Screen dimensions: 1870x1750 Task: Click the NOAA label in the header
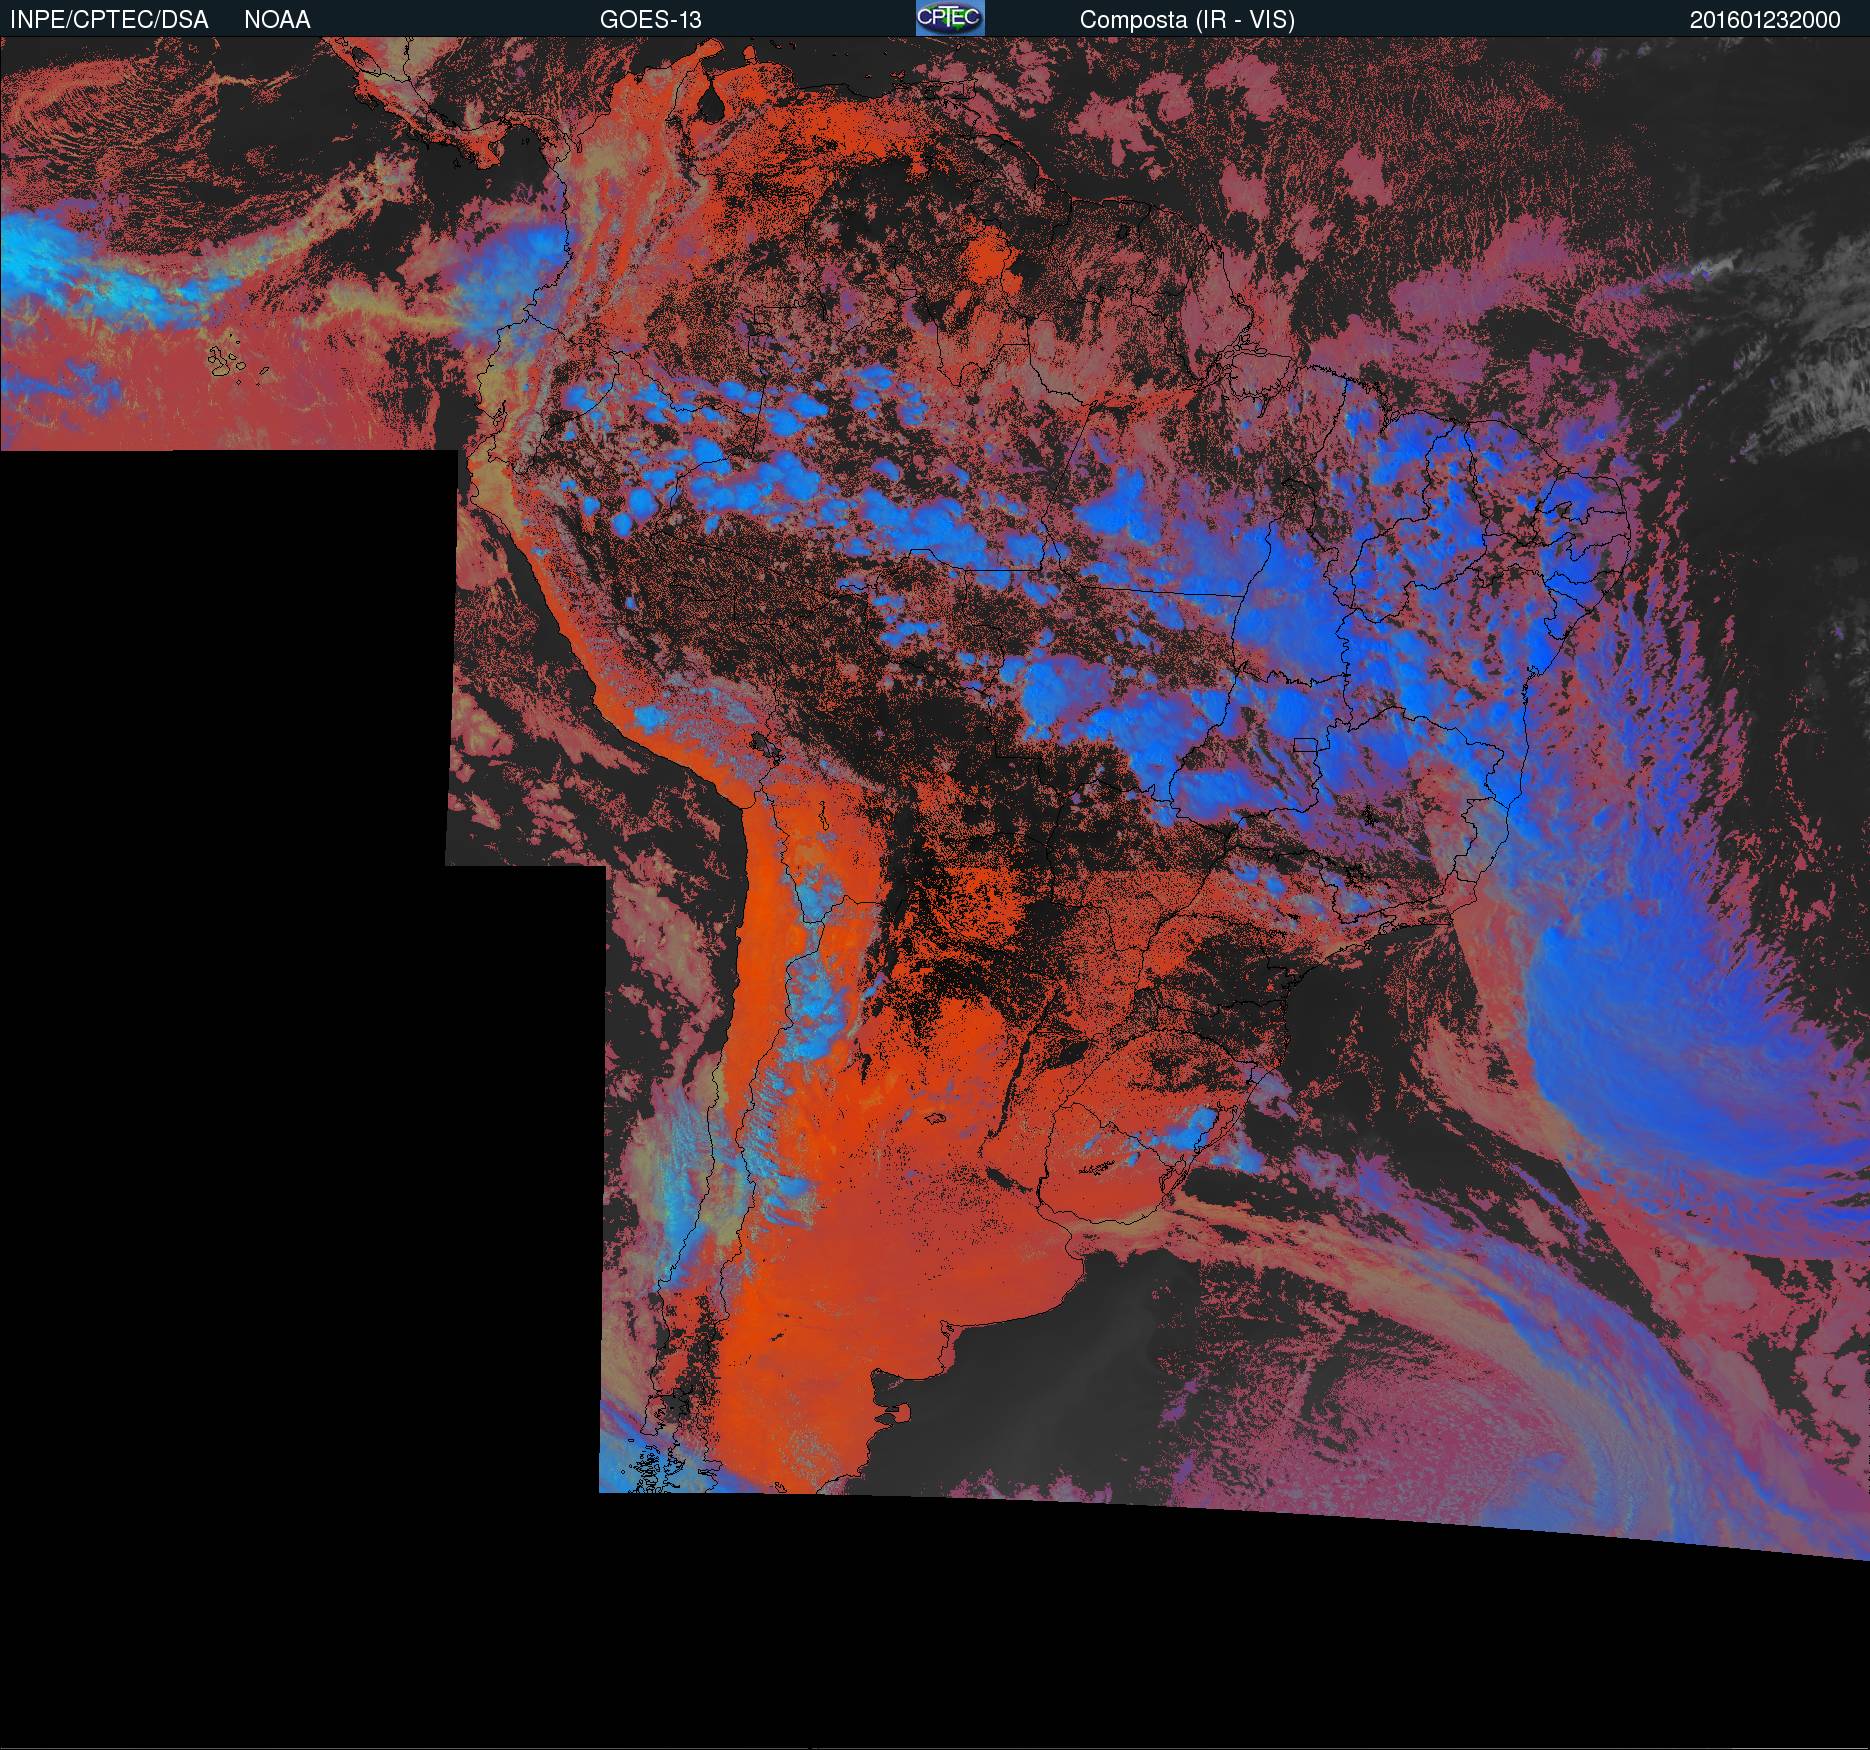coord(277,20)
